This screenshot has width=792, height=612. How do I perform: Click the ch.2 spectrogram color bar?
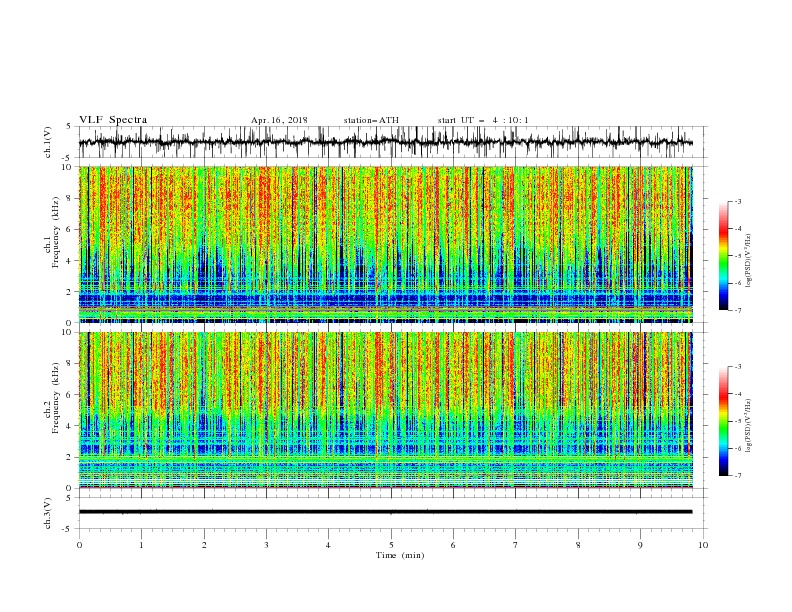pyautogui.click(x=723, y=421)
